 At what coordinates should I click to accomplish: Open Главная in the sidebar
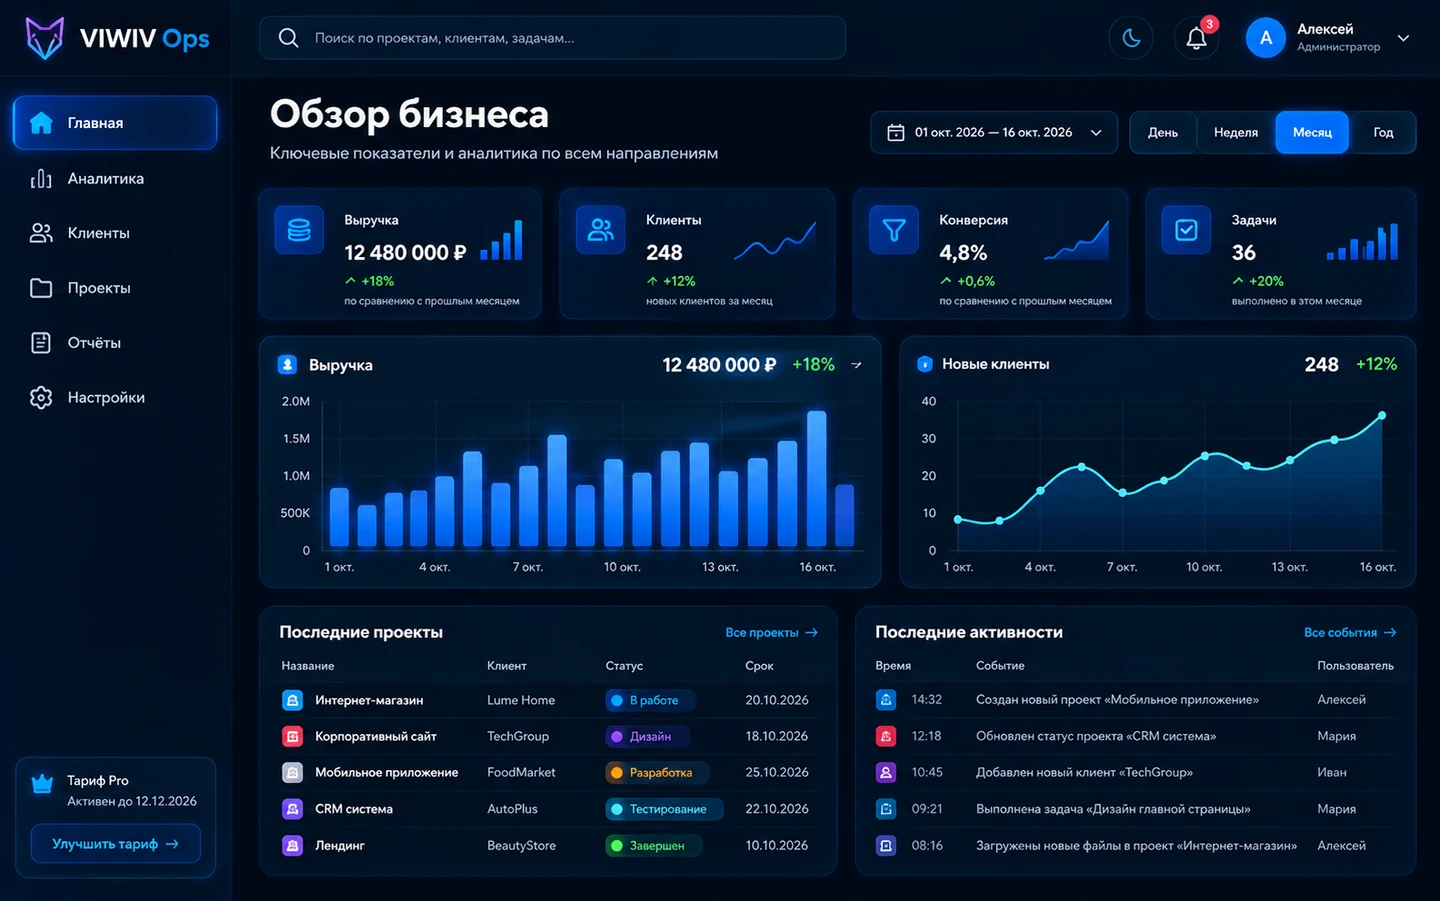[115, 123]
